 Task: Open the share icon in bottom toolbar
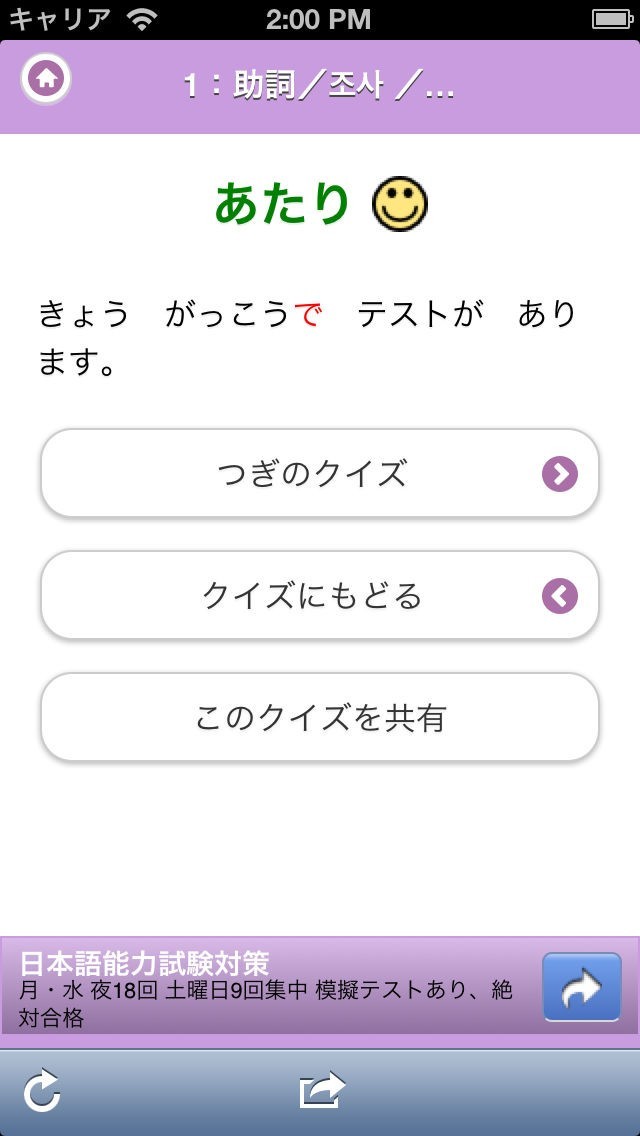[321, 1091]
